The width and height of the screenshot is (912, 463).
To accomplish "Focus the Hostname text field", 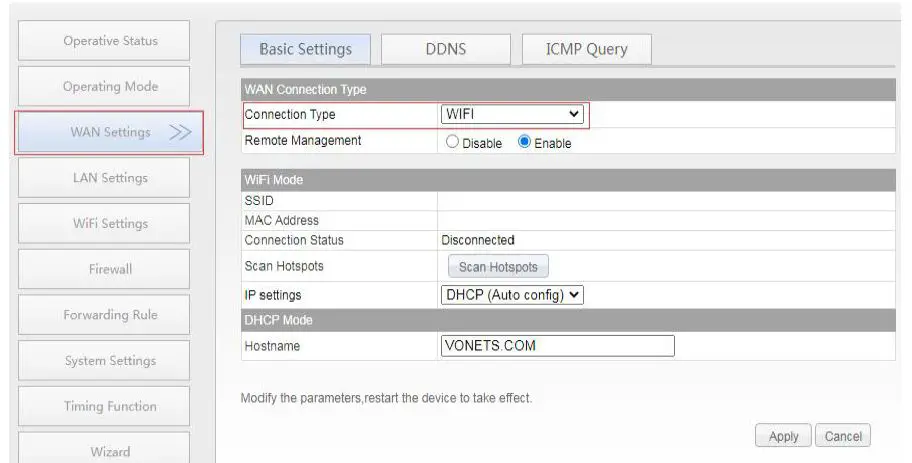I will [557, 346].
